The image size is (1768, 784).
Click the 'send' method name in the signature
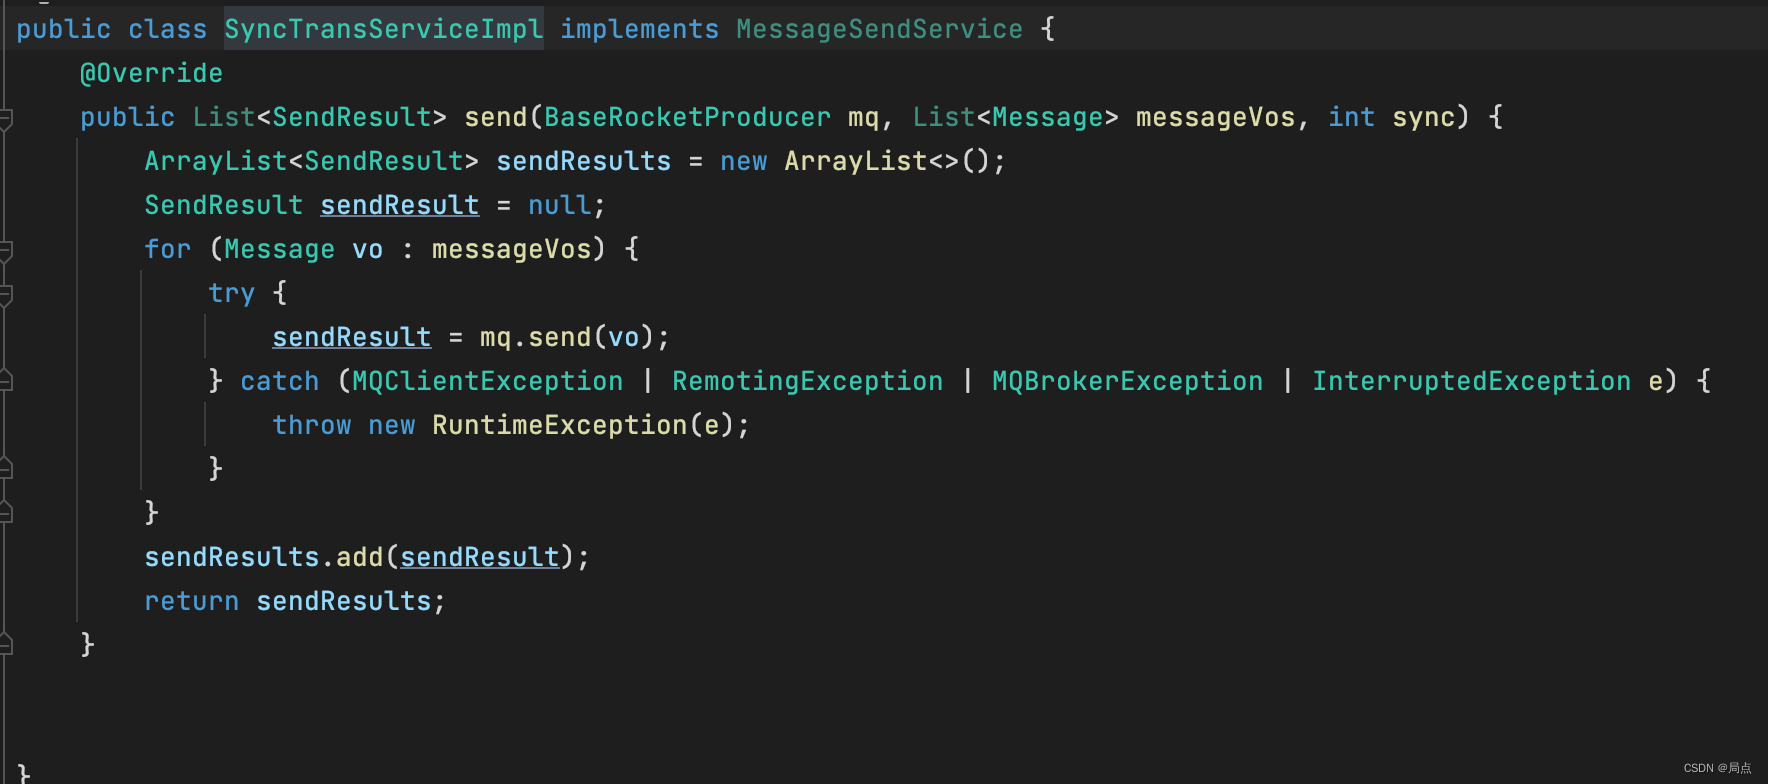pyautogui.click(x=496, y=117)
